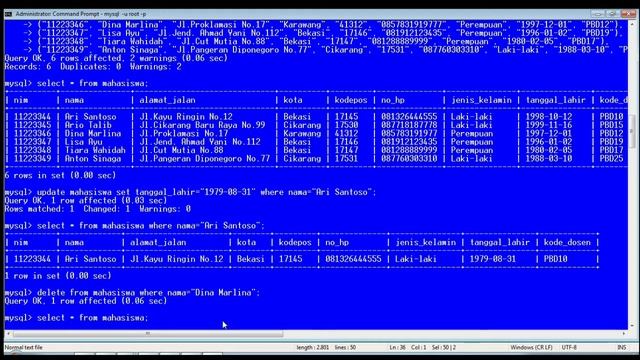Click the 'Rows matched: 1 Changed: 1' line

tap(98, 209)
